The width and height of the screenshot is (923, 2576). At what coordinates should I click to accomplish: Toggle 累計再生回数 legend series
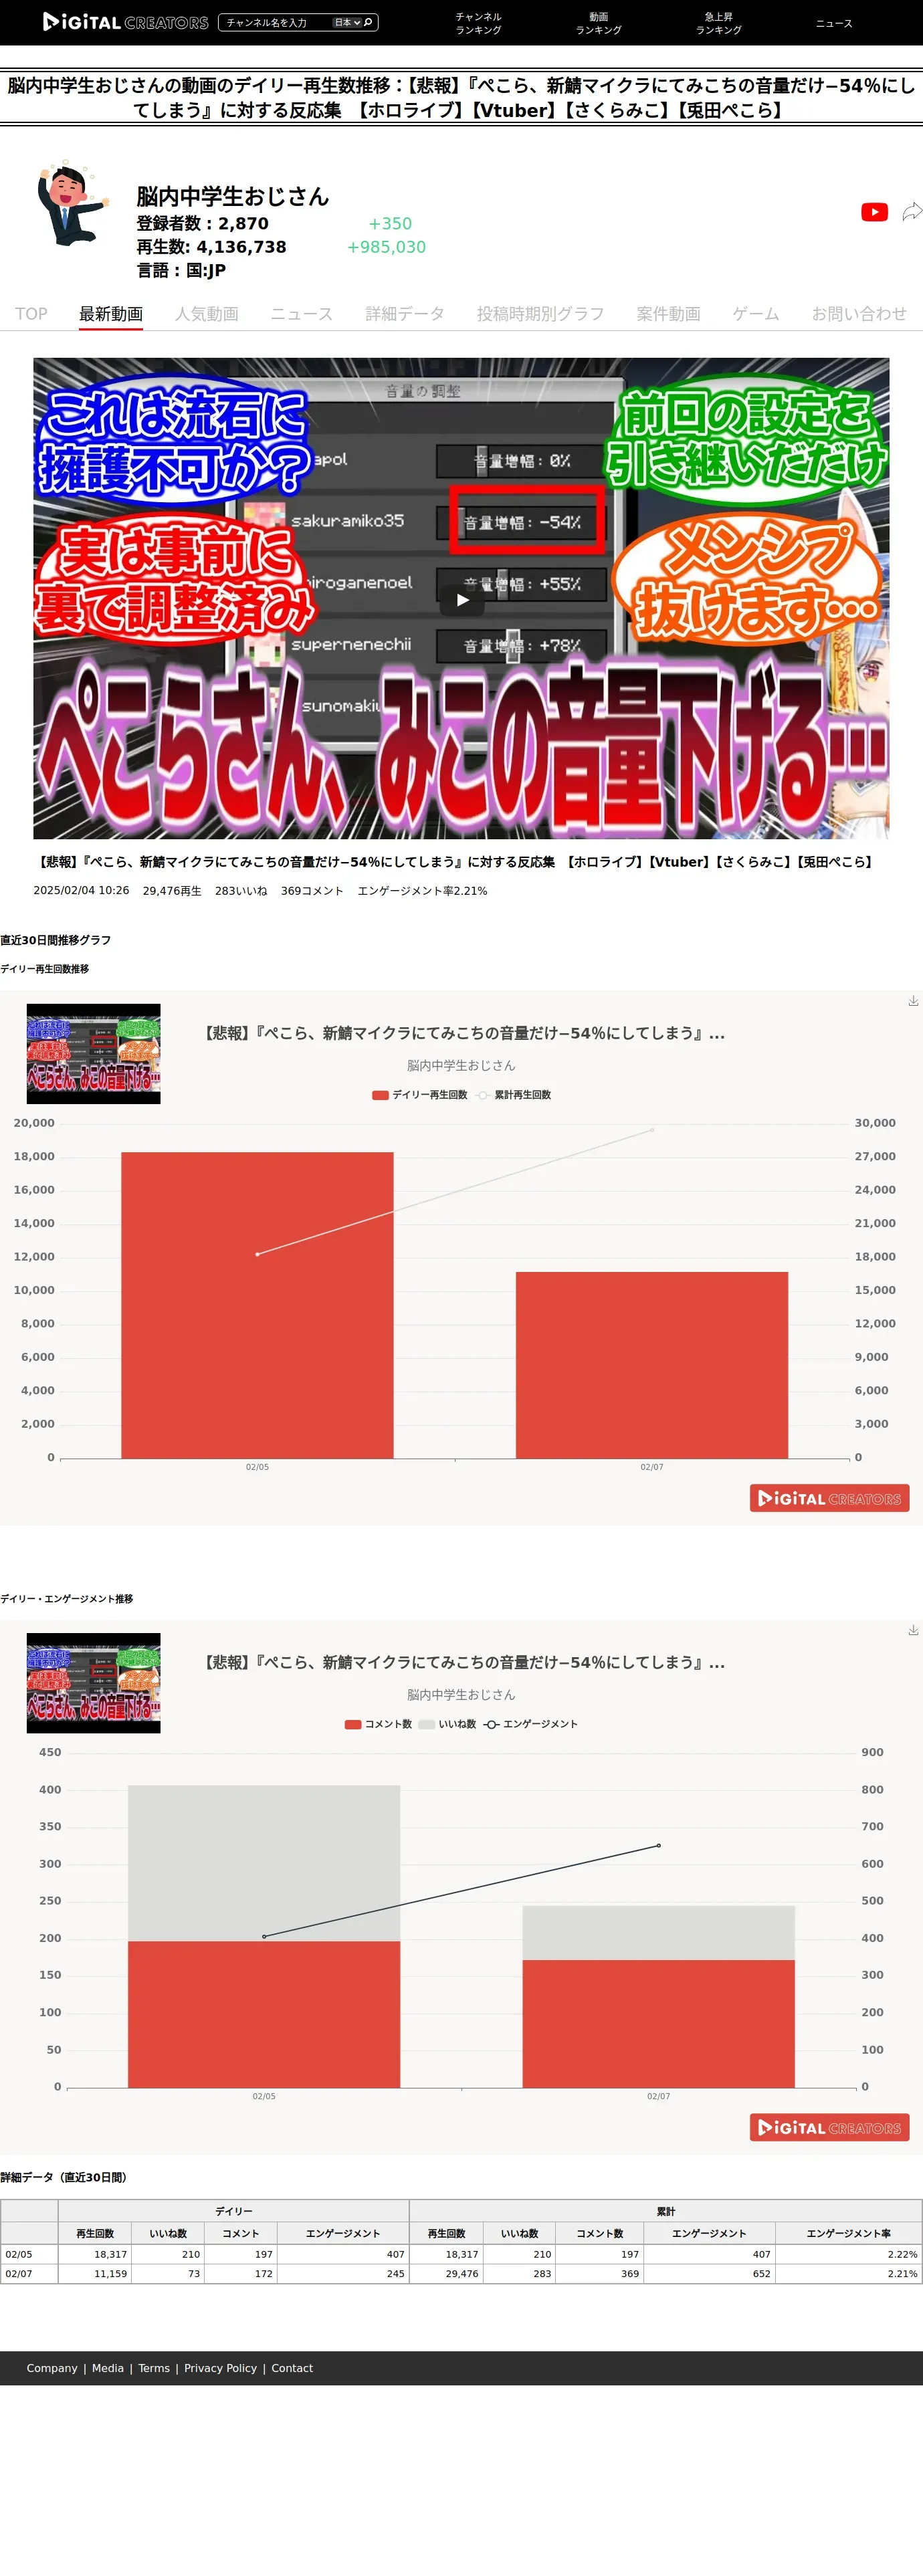pyautogui.click(x=513, y=1095)
